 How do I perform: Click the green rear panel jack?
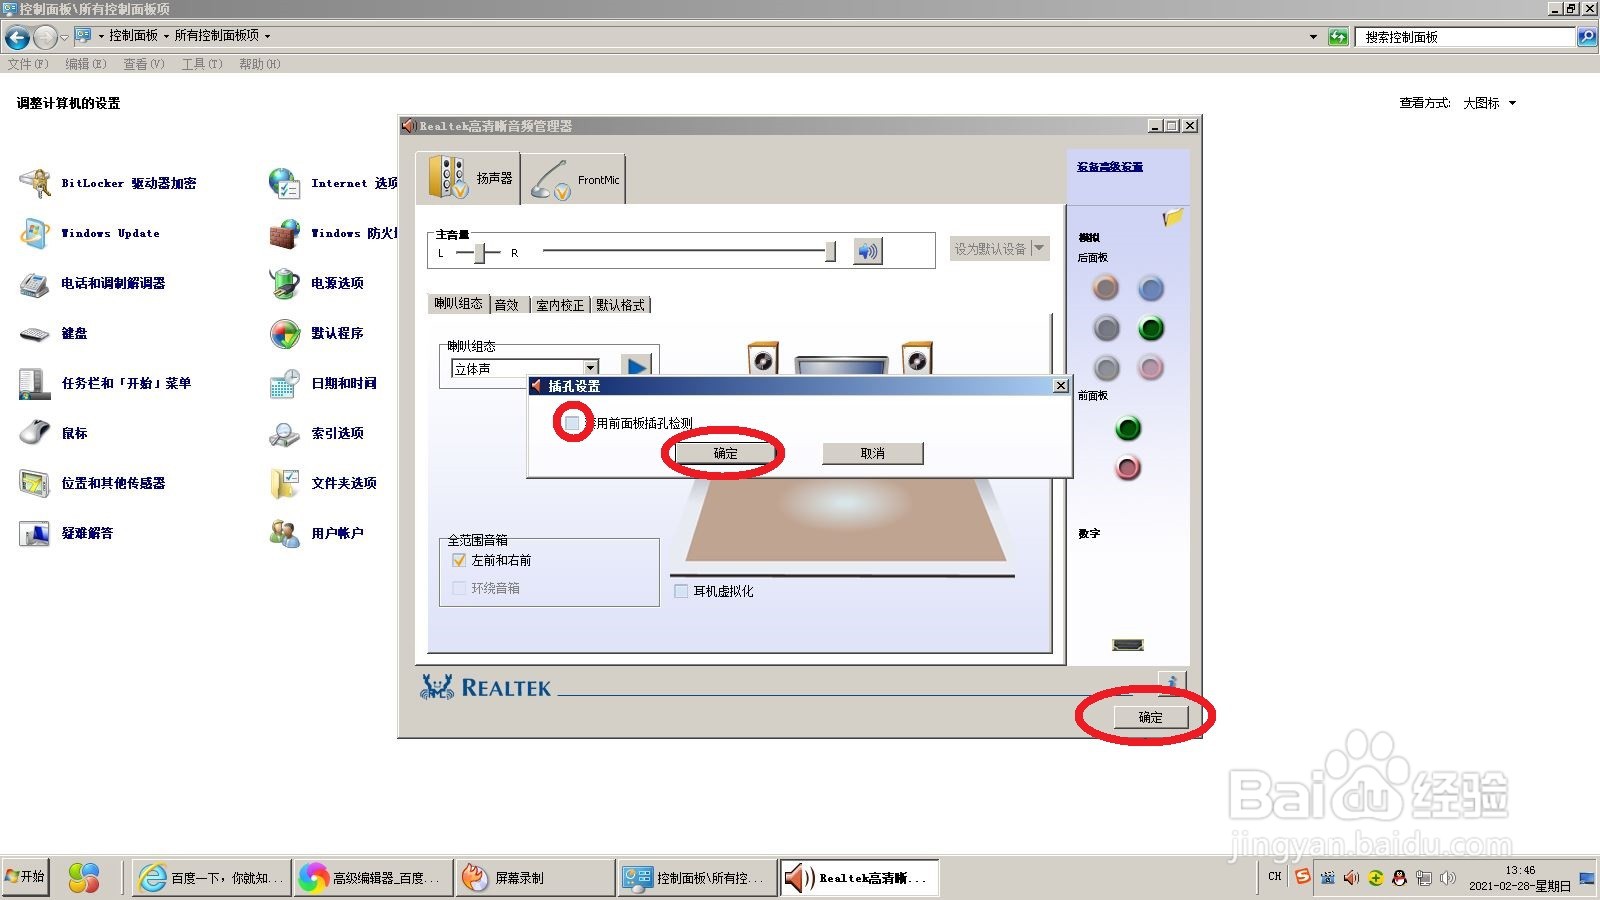click(x=1151, y=328)
